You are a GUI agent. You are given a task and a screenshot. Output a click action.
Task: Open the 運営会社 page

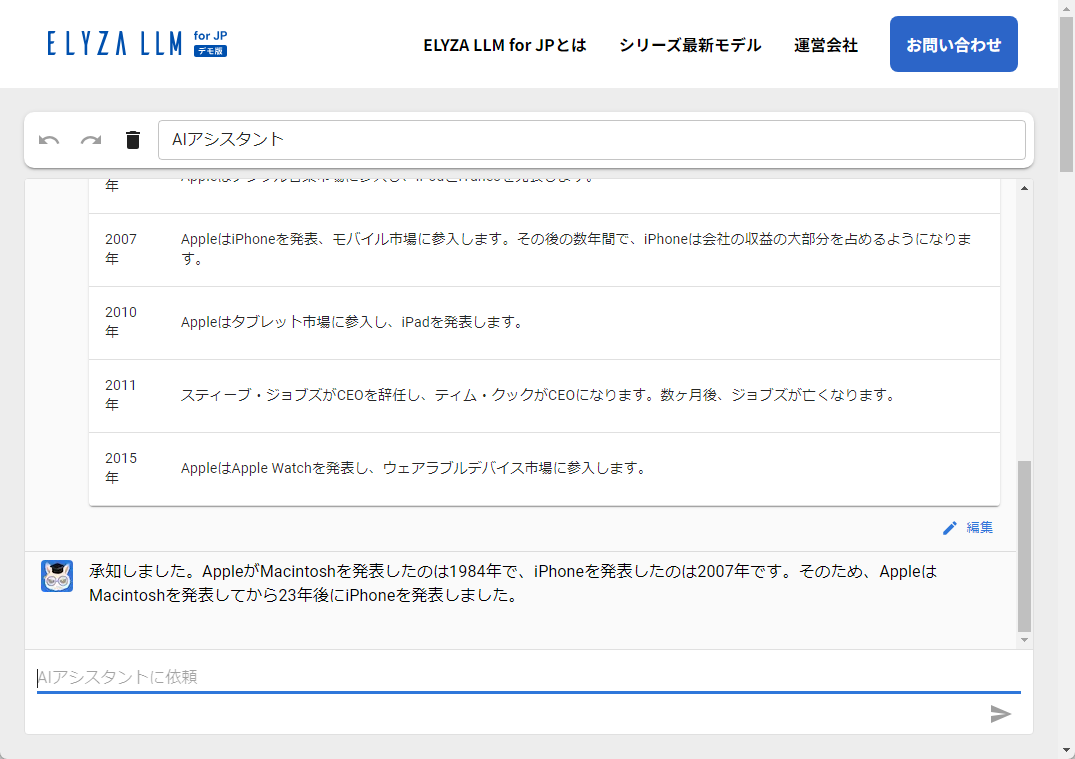[x=825, y=45]
